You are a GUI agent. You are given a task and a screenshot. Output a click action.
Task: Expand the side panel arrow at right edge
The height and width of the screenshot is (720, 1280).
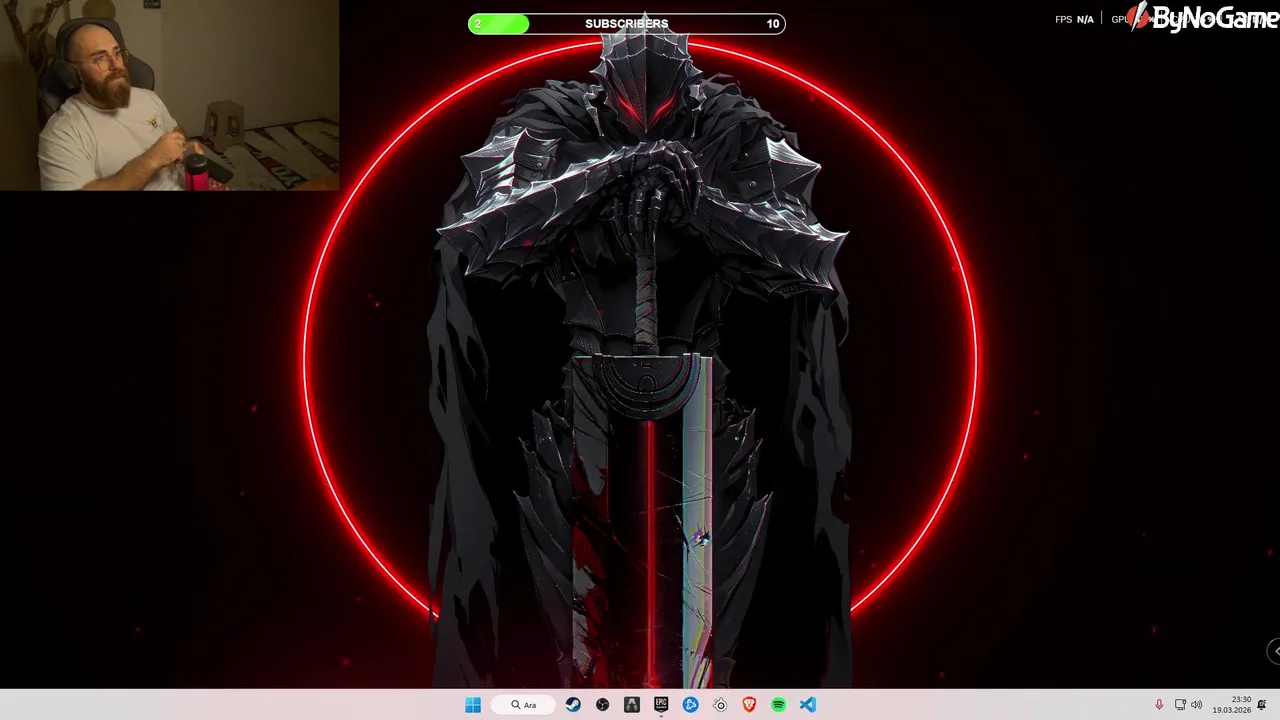(1274, 651)
